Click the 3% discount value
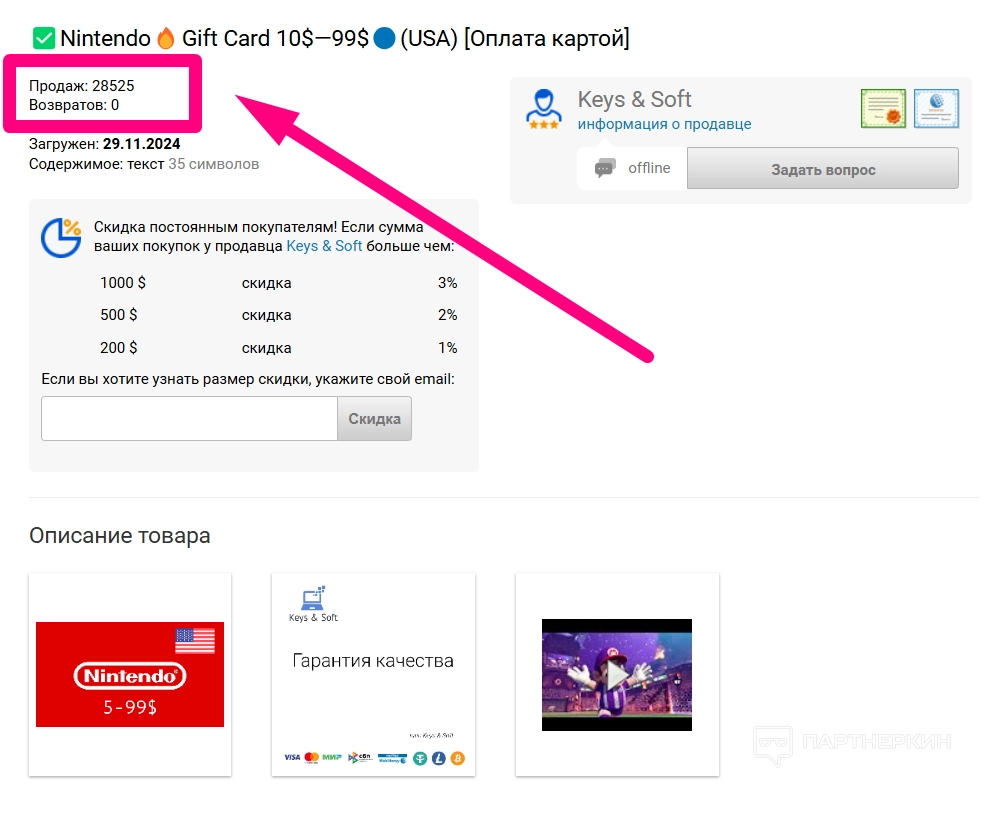The height and width of the screenshot is (819, 1002). pos(448,282)
